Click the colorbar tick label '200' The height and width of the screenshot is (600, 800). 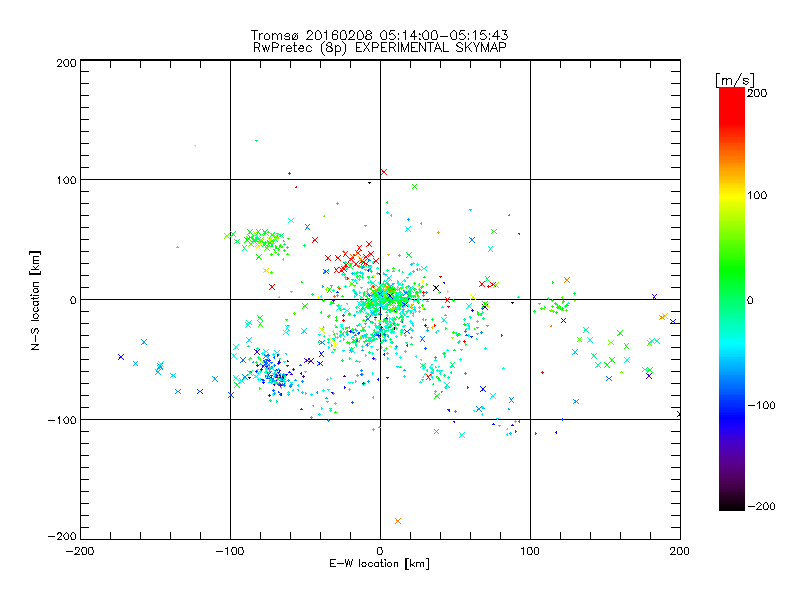pos(757,93)
